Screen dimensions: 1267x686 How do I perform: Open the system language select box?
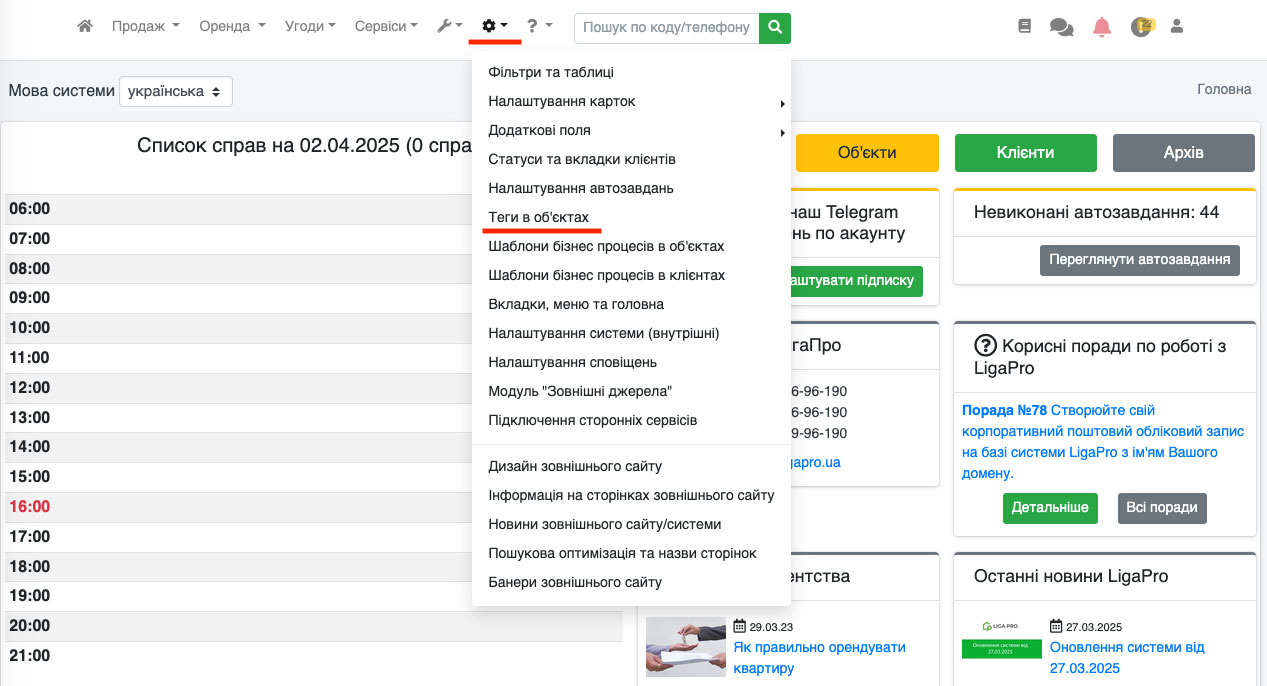(x=176, y=91)
